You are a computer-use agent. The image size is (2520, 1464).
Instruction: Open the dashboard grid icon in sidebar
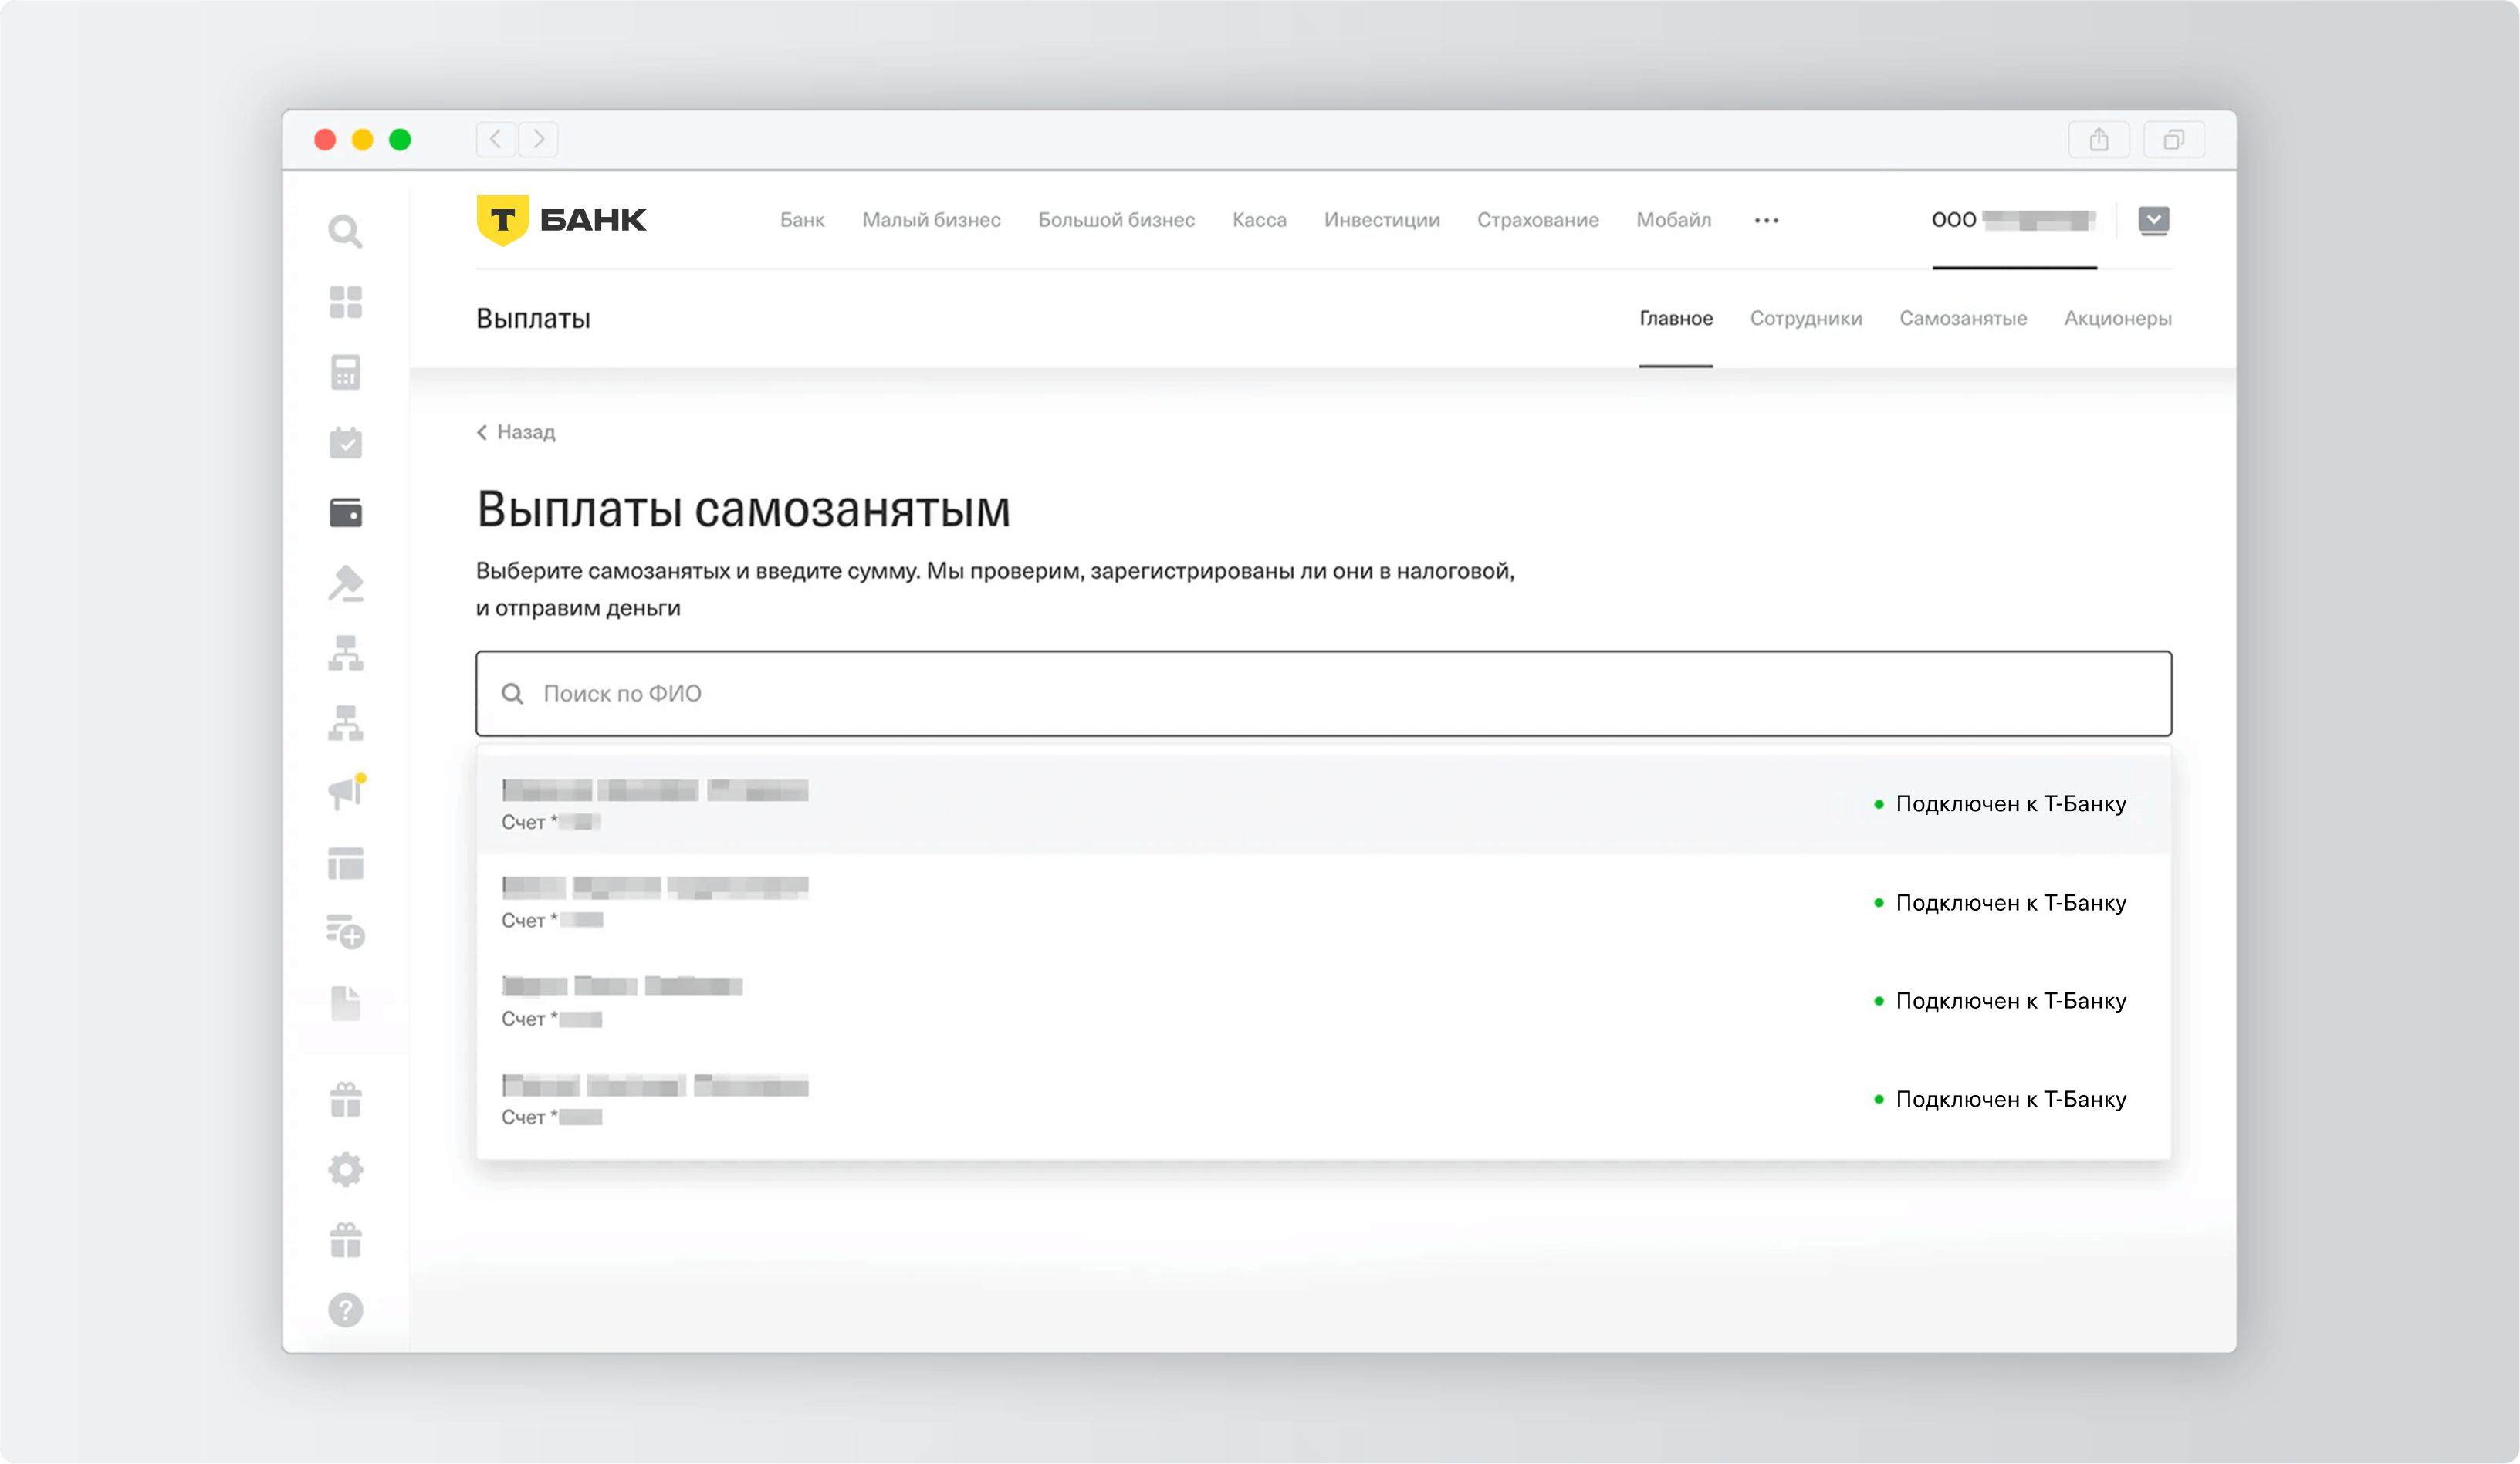tap(345, 302)
